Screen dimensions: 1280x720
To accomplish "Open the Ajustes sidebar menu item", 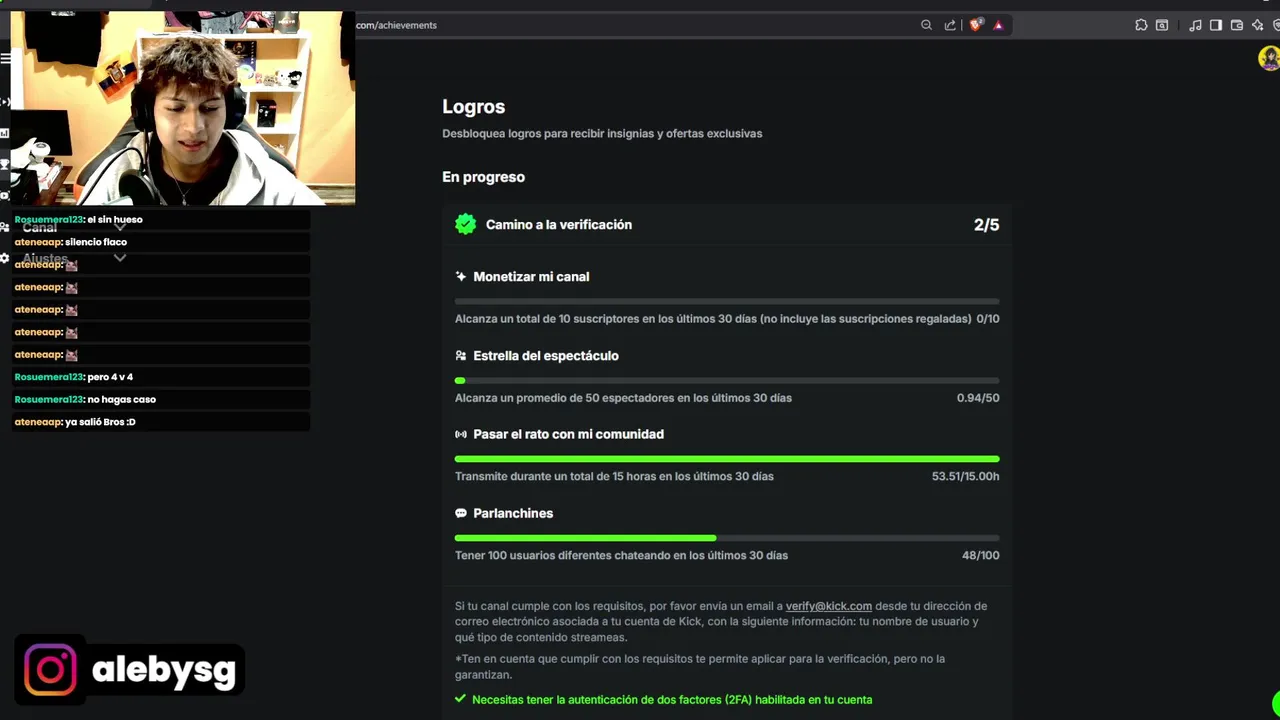I will 45,259.
